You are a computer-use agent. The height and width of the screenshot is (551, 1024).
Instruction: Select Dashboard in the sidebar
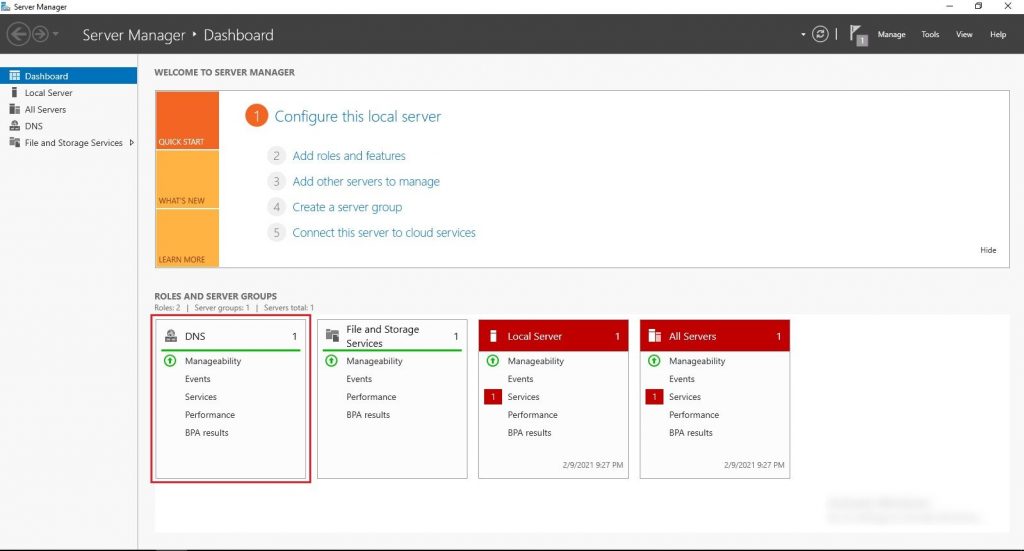pos(69,76)
